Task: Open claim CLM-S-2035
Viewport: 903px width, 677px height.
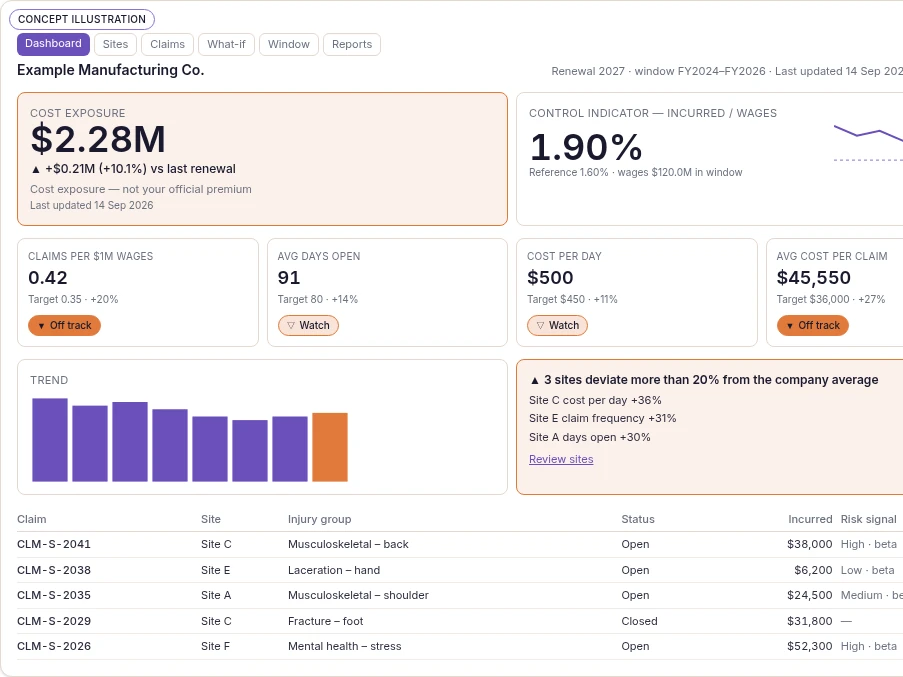Action: (54, 595)
